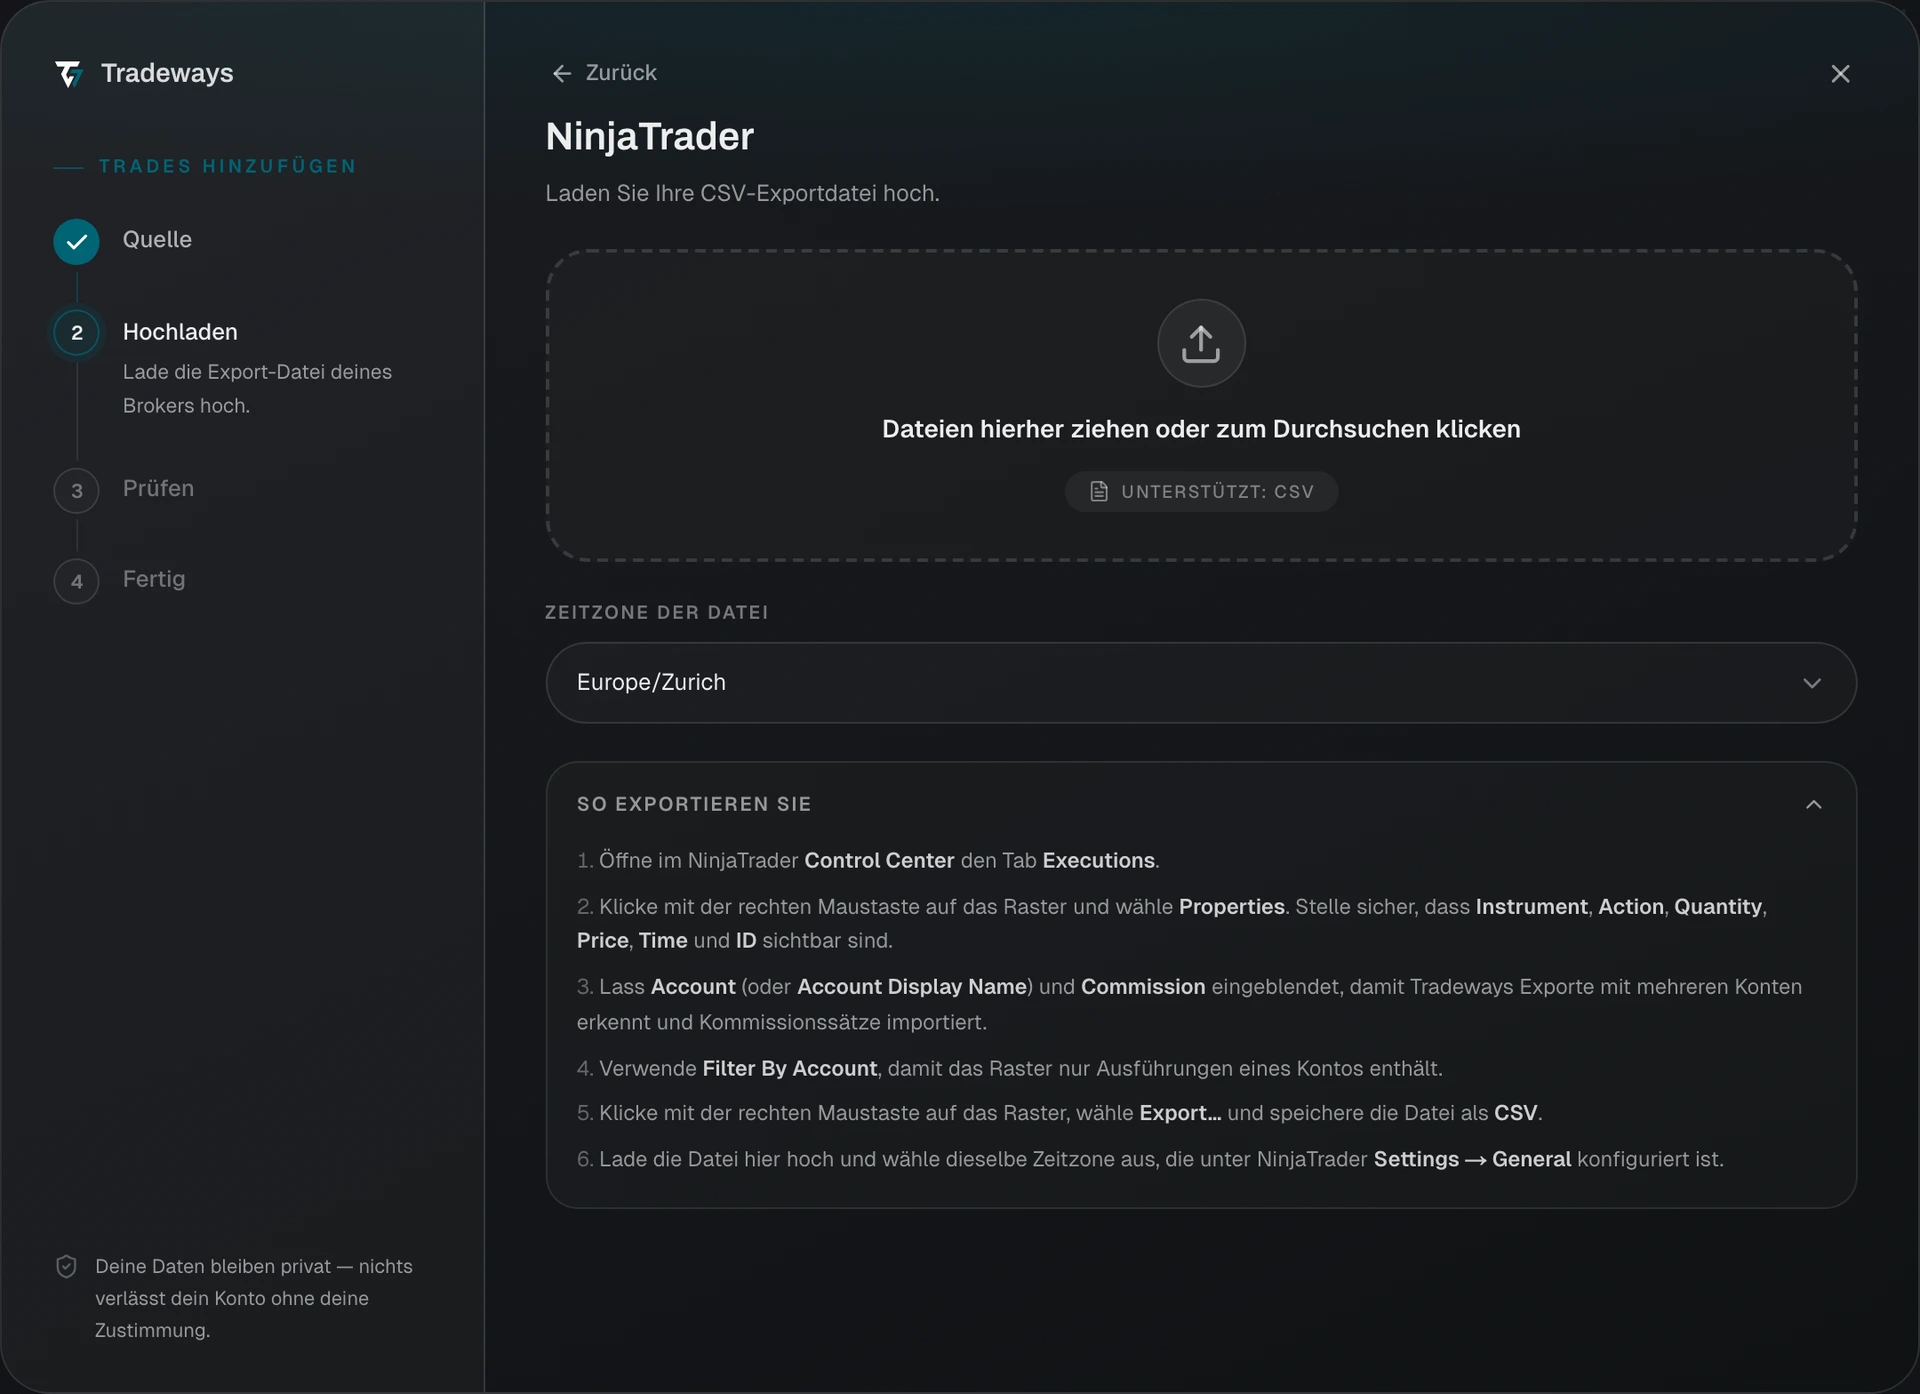
Task: Click the 'Deine Daten bleiben privat' notice
Action: point(254,1298)
